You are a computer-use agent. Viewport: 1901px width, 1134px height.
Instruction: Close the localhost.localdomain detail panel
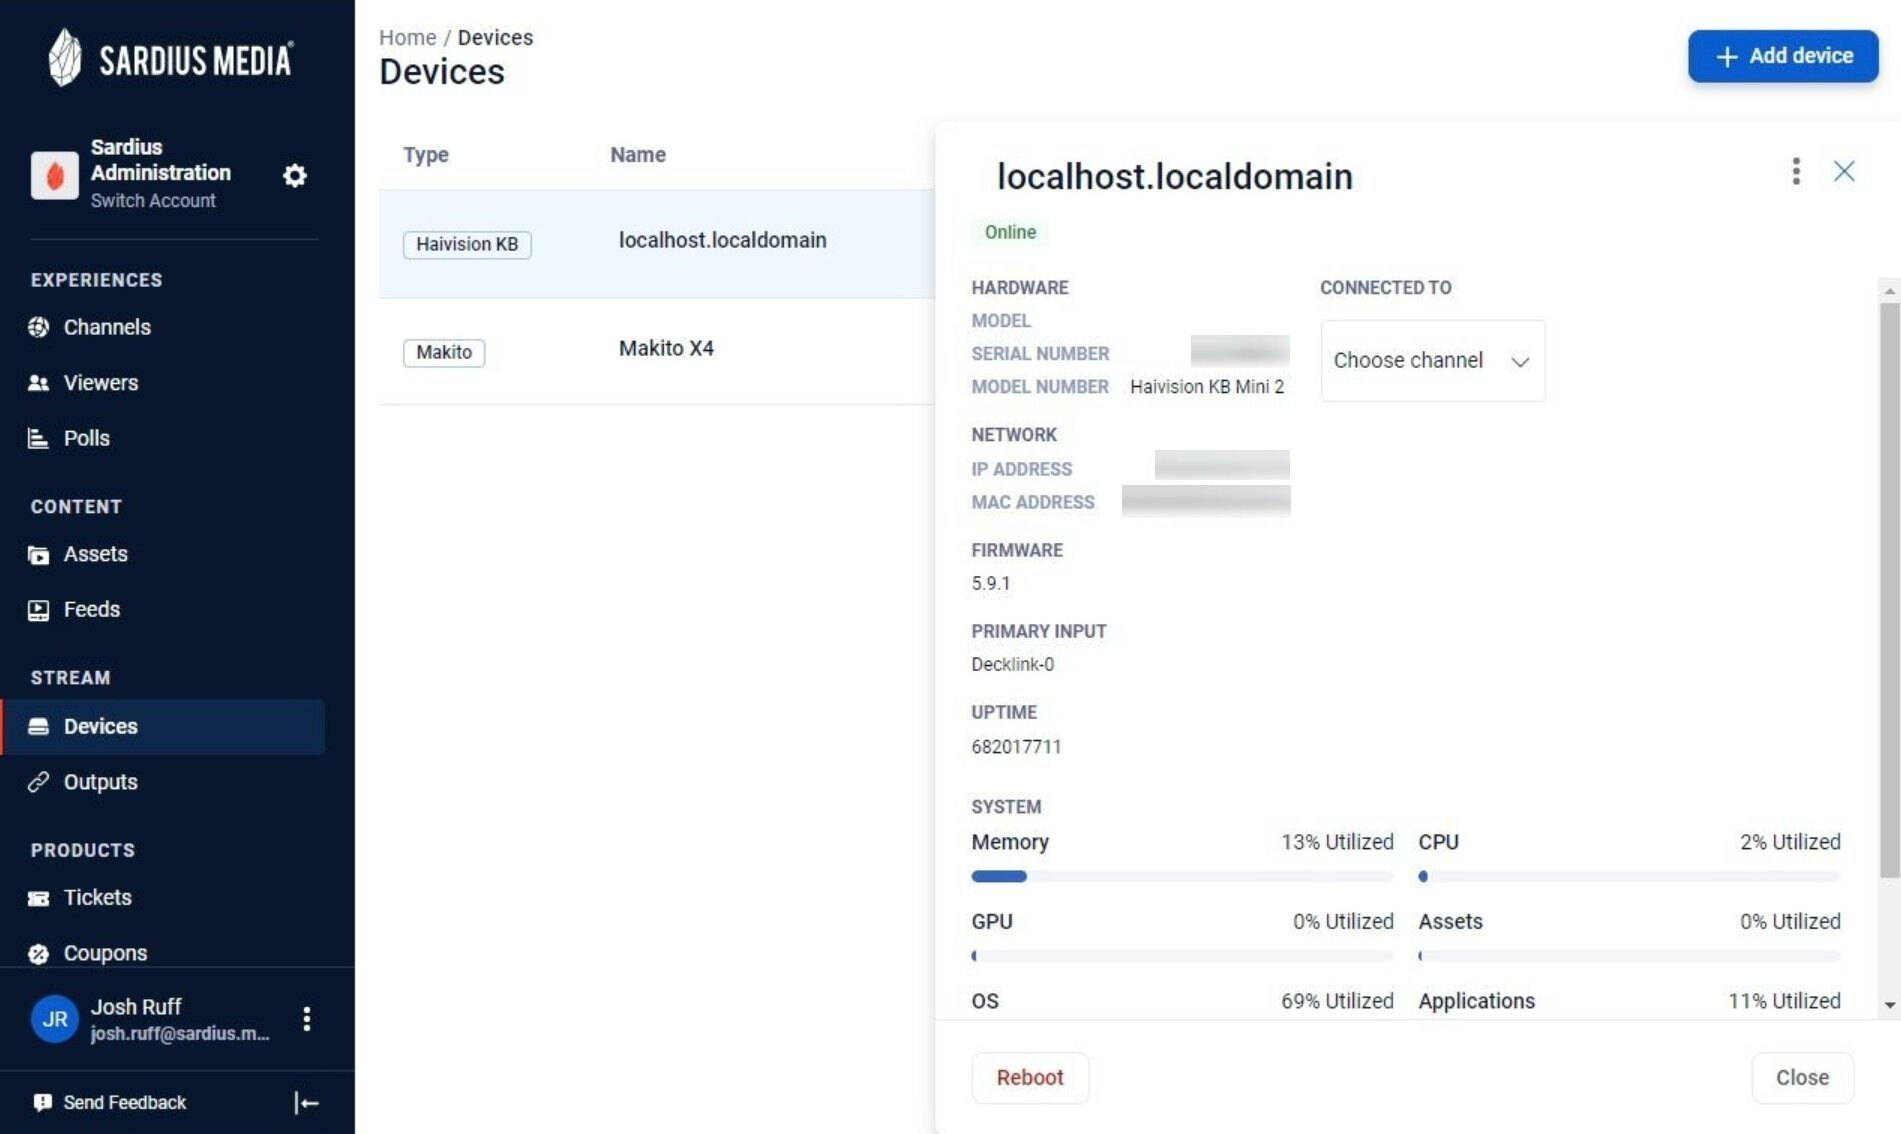click(1844, 171)
